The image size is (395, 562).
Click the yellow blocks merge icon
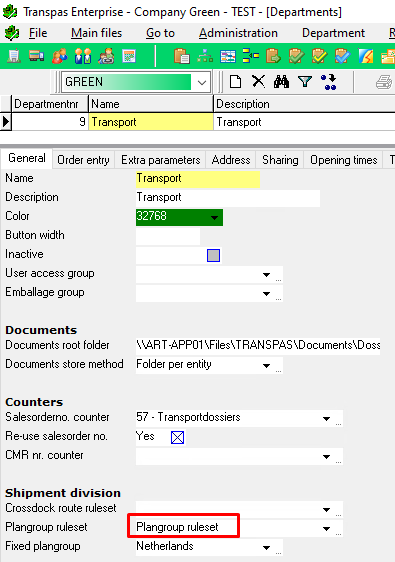coord(251,56)
